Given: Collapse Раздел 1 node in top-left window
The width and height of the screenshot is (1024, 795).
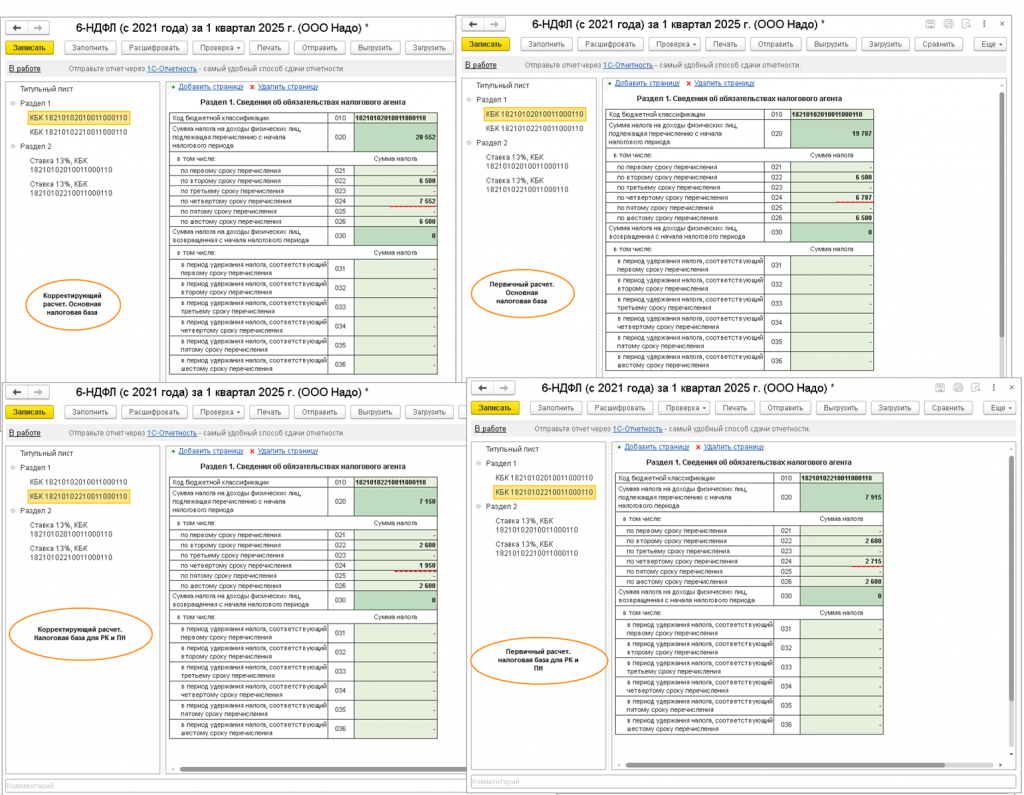Looking at the screenshot, I should click(x=13, y=103).
